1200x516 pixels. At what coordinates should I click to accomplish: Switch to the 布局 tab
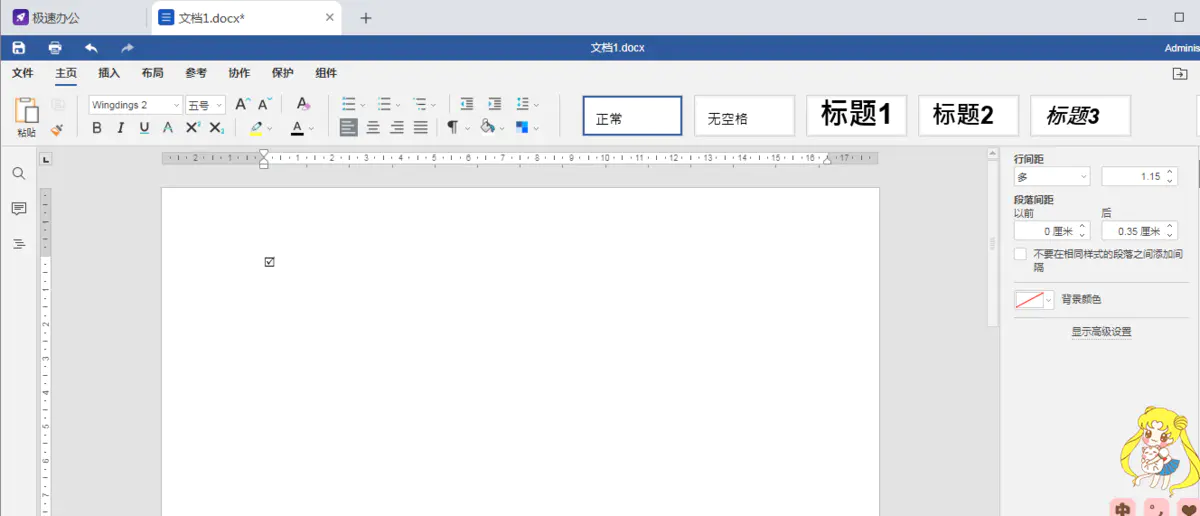click(x=152, y=73)
